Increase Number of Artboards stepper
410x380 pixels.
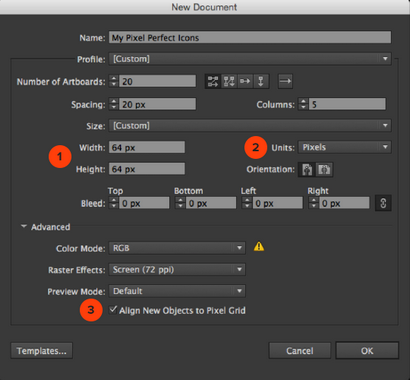click(114, 78)
